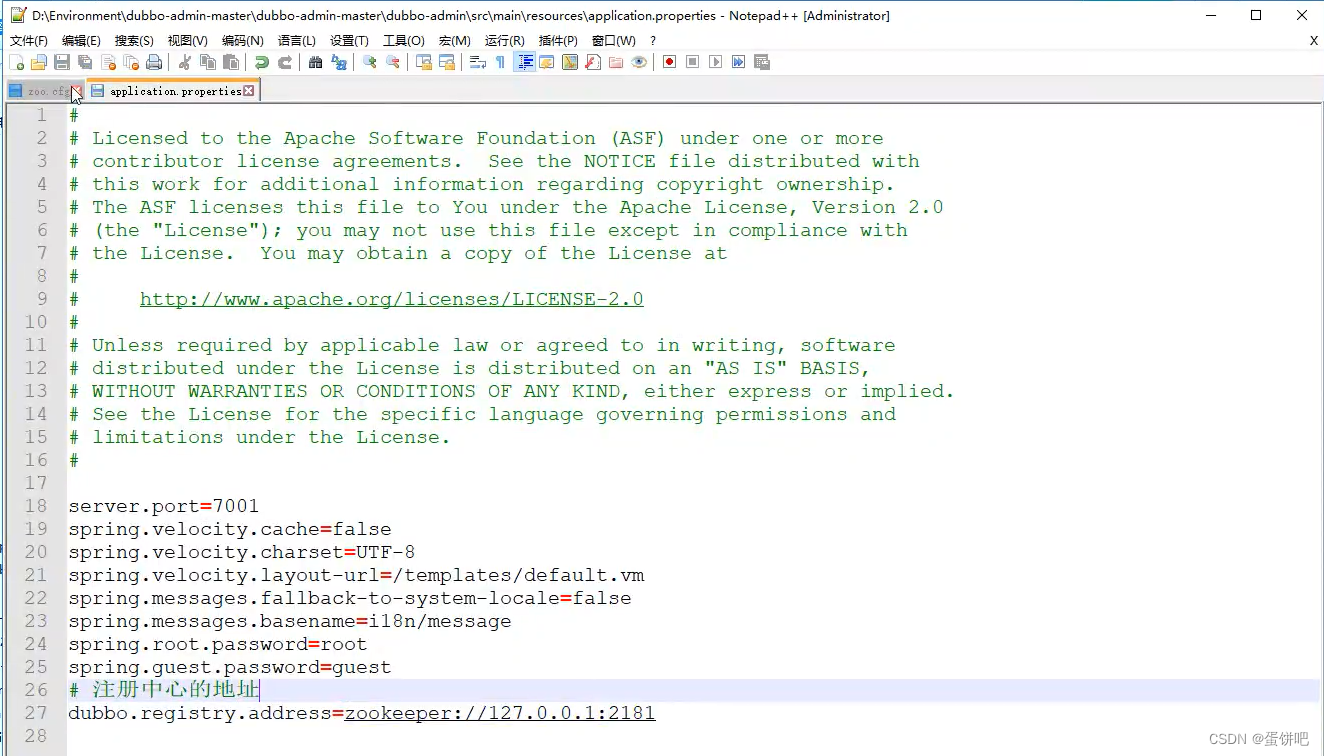The height and width of the screenshot is (756, 1324).
Task: Open the 工具(O) menu
Action: 403,41
